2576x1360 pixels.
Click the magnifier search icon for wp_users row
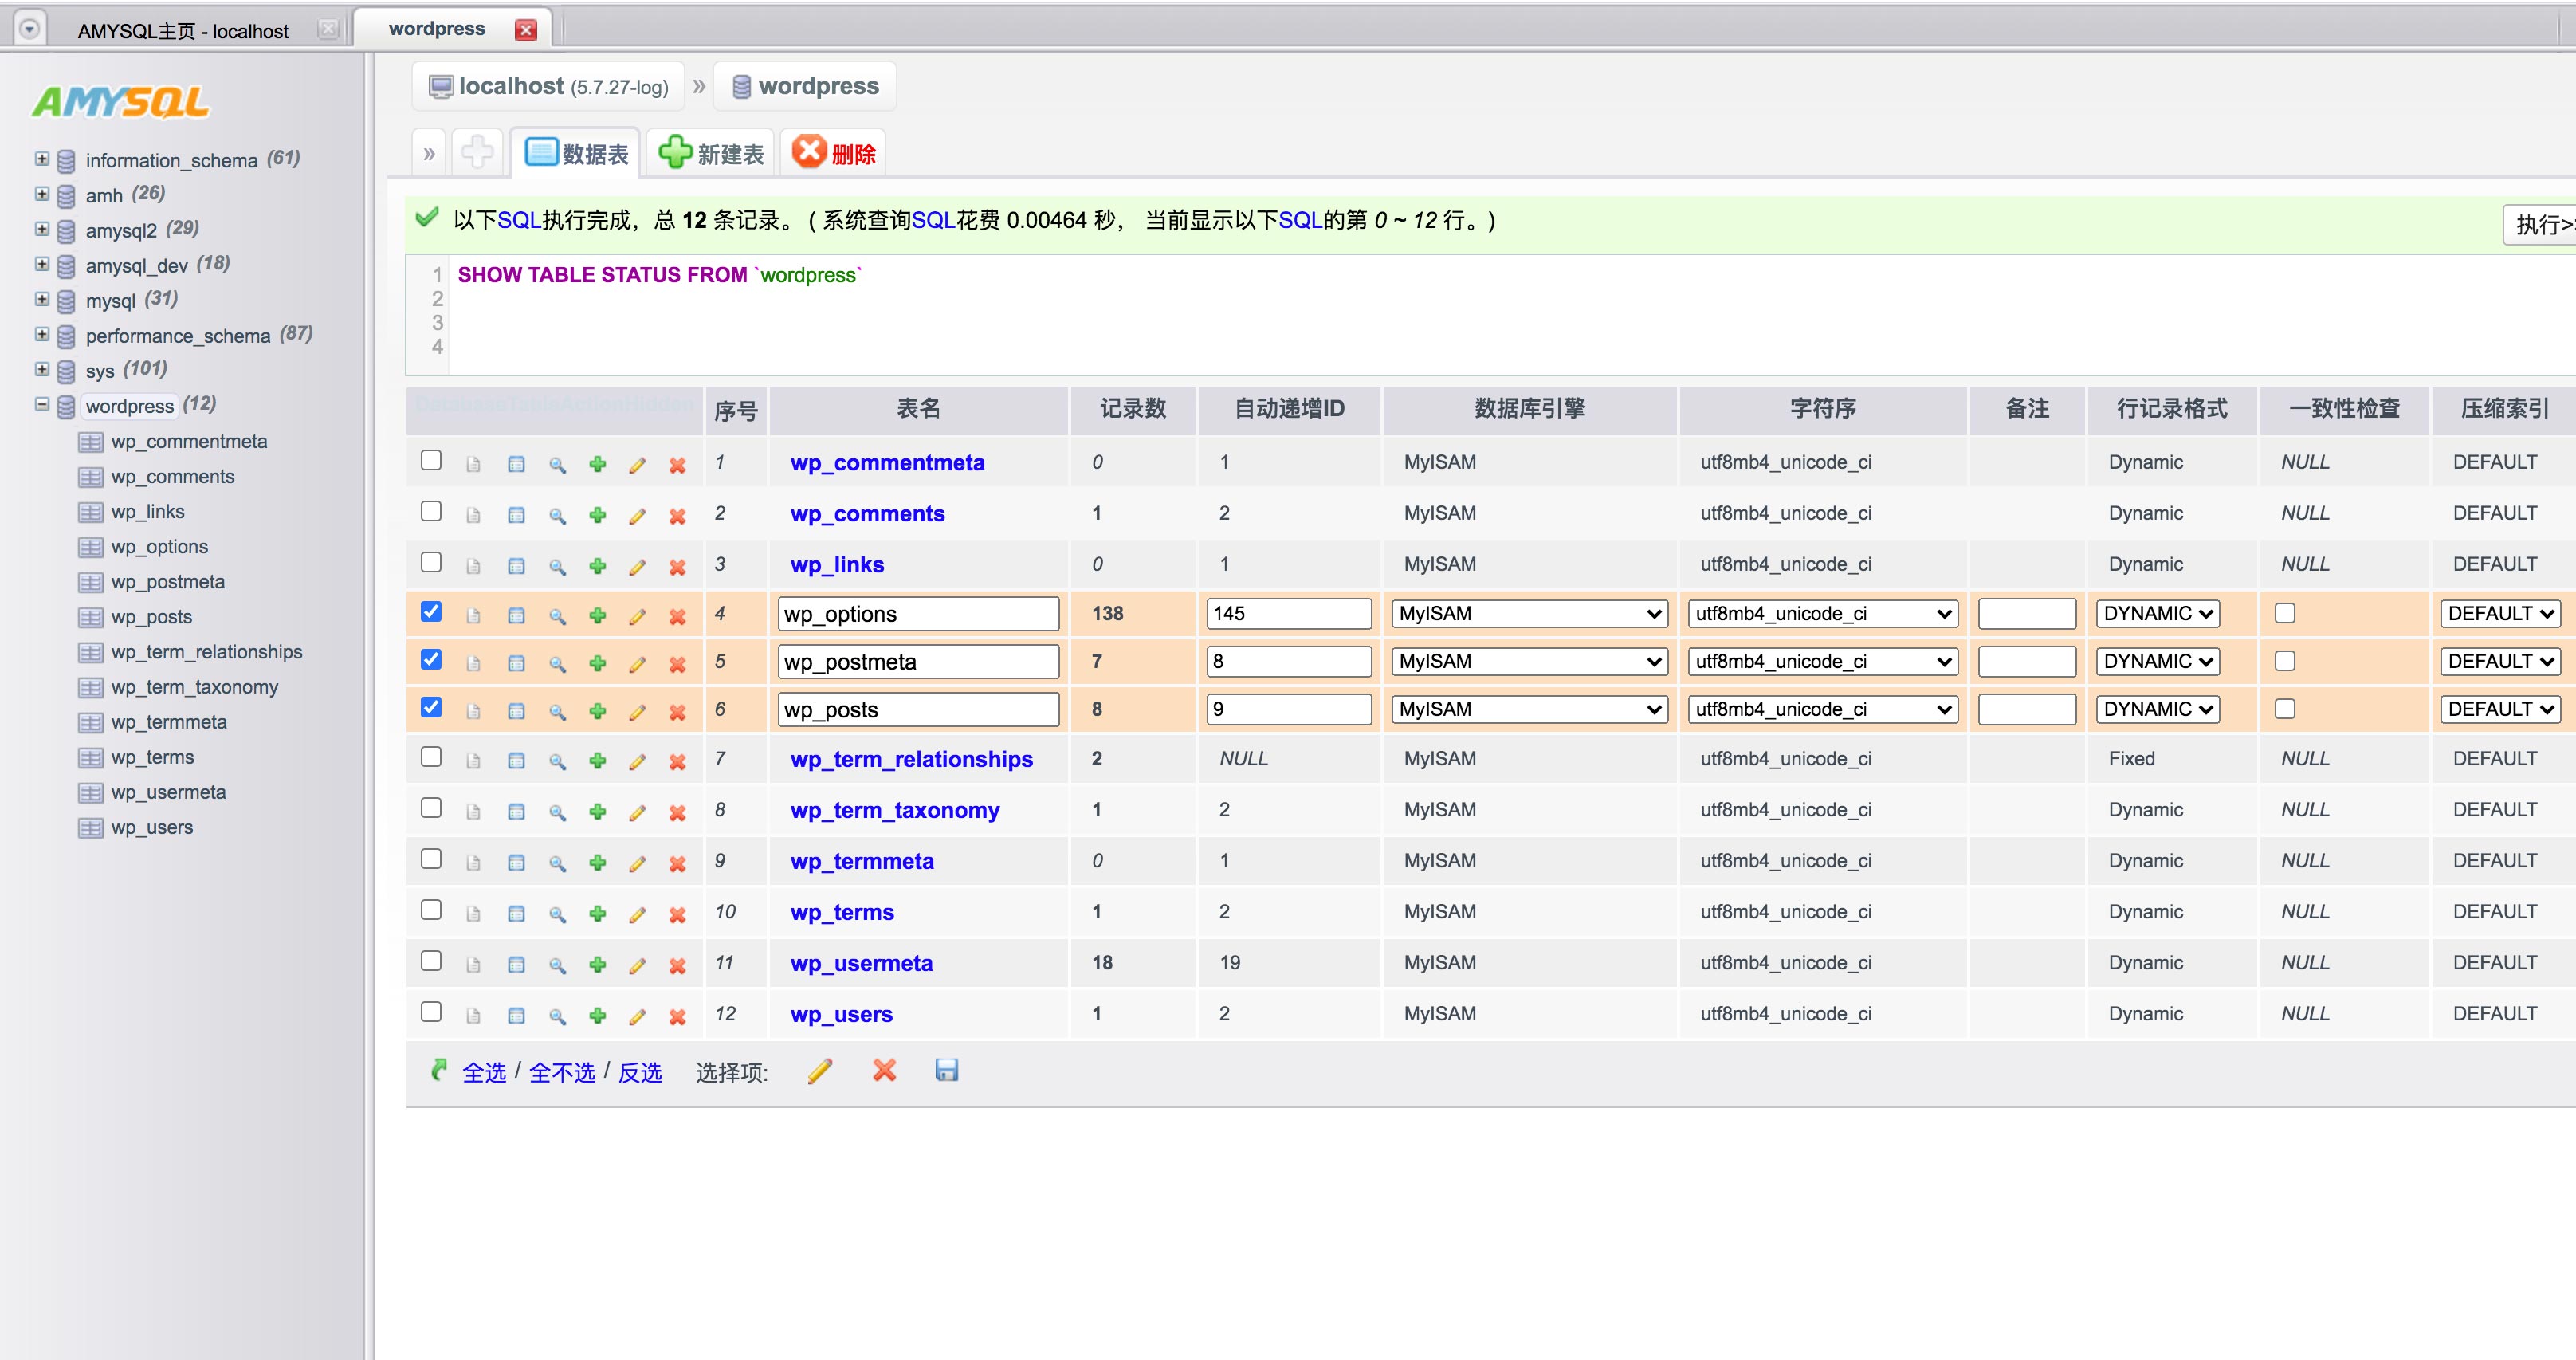click(x=557, y=1016)
